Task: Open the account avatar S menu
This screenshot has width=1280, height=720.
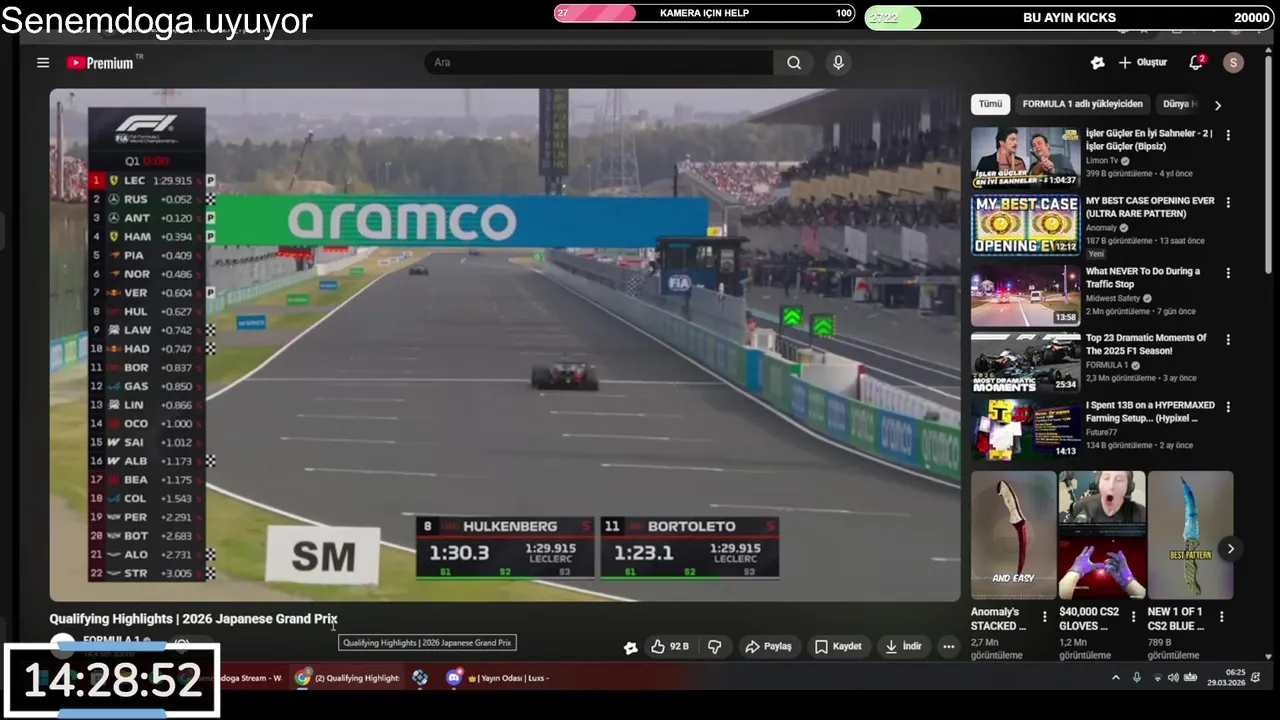Action: (1233, 62)
